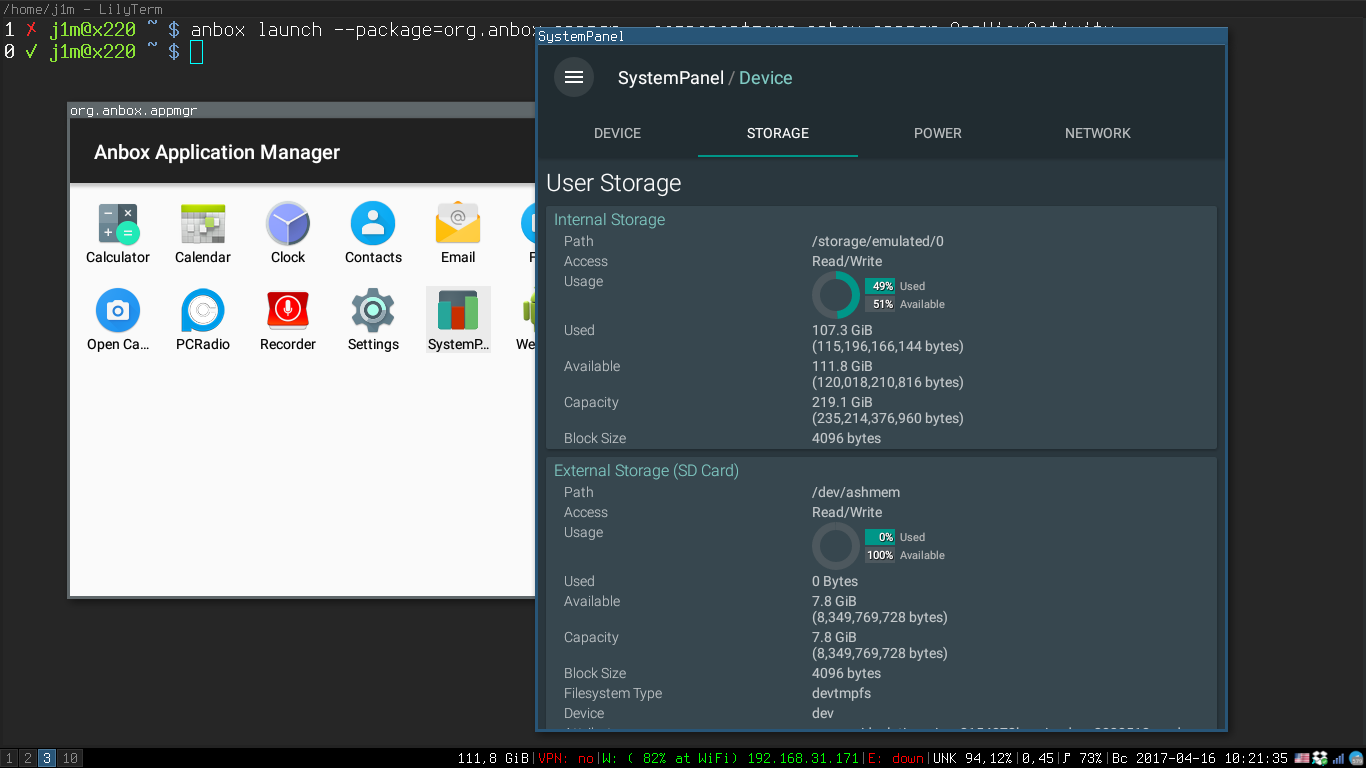Click the 107.3 GiB used value
This screenshot has width=1366, height=768.
click(842, 330)
